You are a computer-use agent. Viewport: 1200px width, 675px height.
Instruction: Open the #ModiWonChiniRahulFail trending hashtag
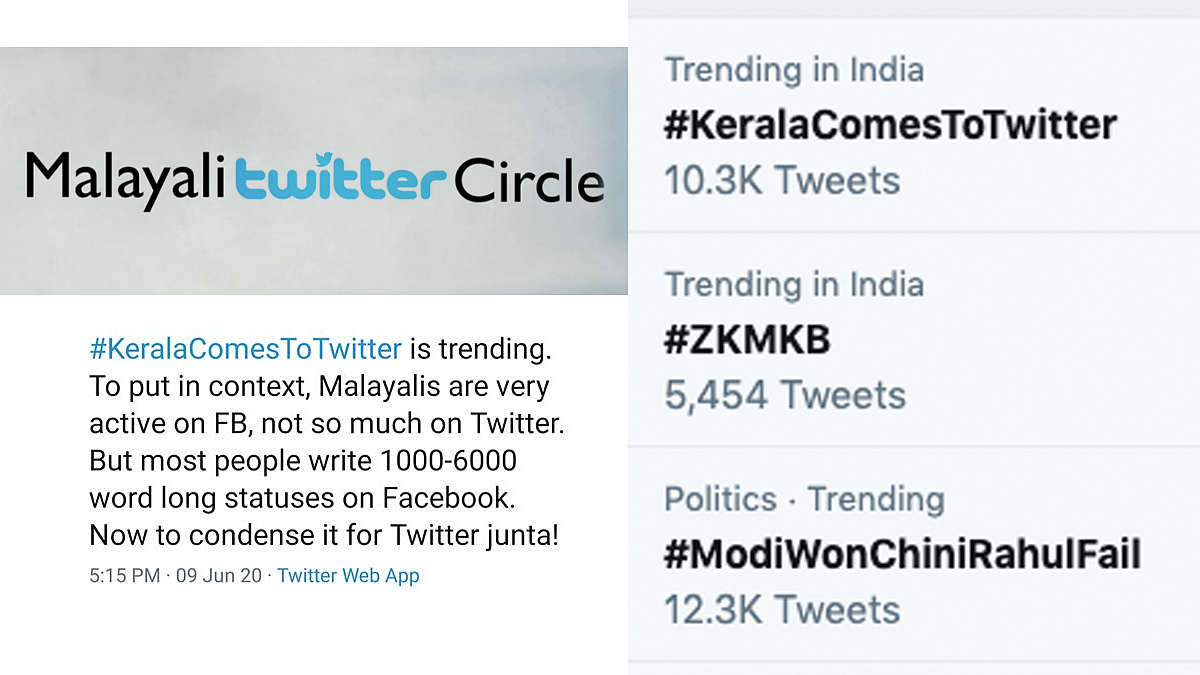point(902,554)
